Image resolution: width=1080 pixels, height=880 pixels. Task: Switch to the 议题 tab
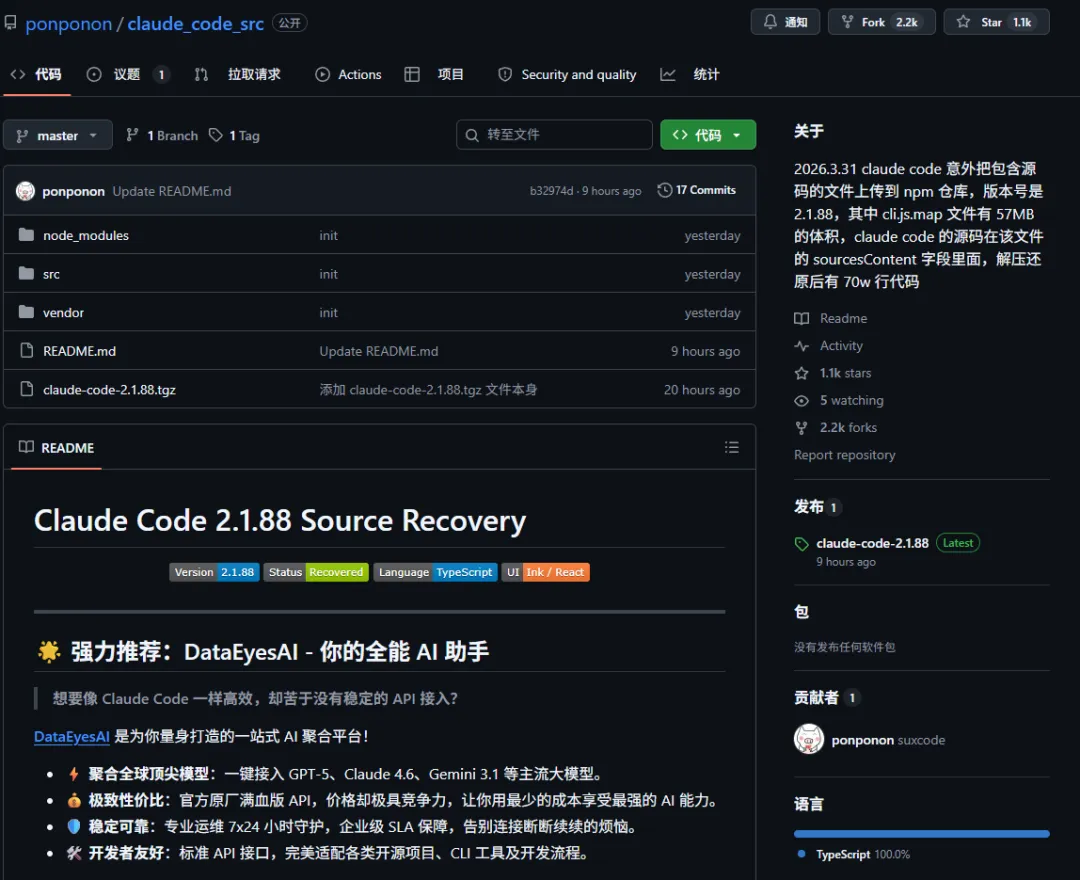click(x=127, y=74)
